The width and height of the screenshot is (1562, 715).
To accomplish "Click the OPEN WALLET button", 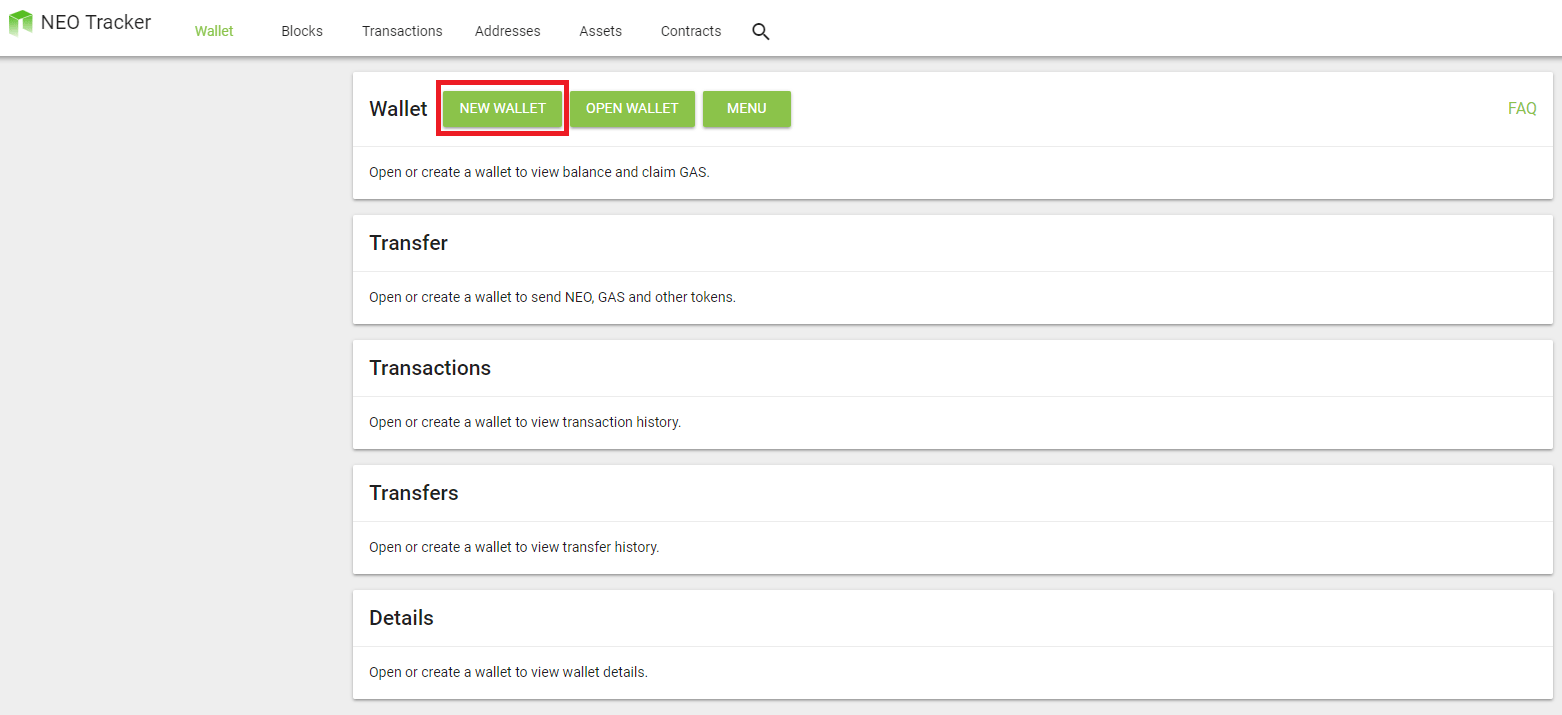I will pos(632,108).
